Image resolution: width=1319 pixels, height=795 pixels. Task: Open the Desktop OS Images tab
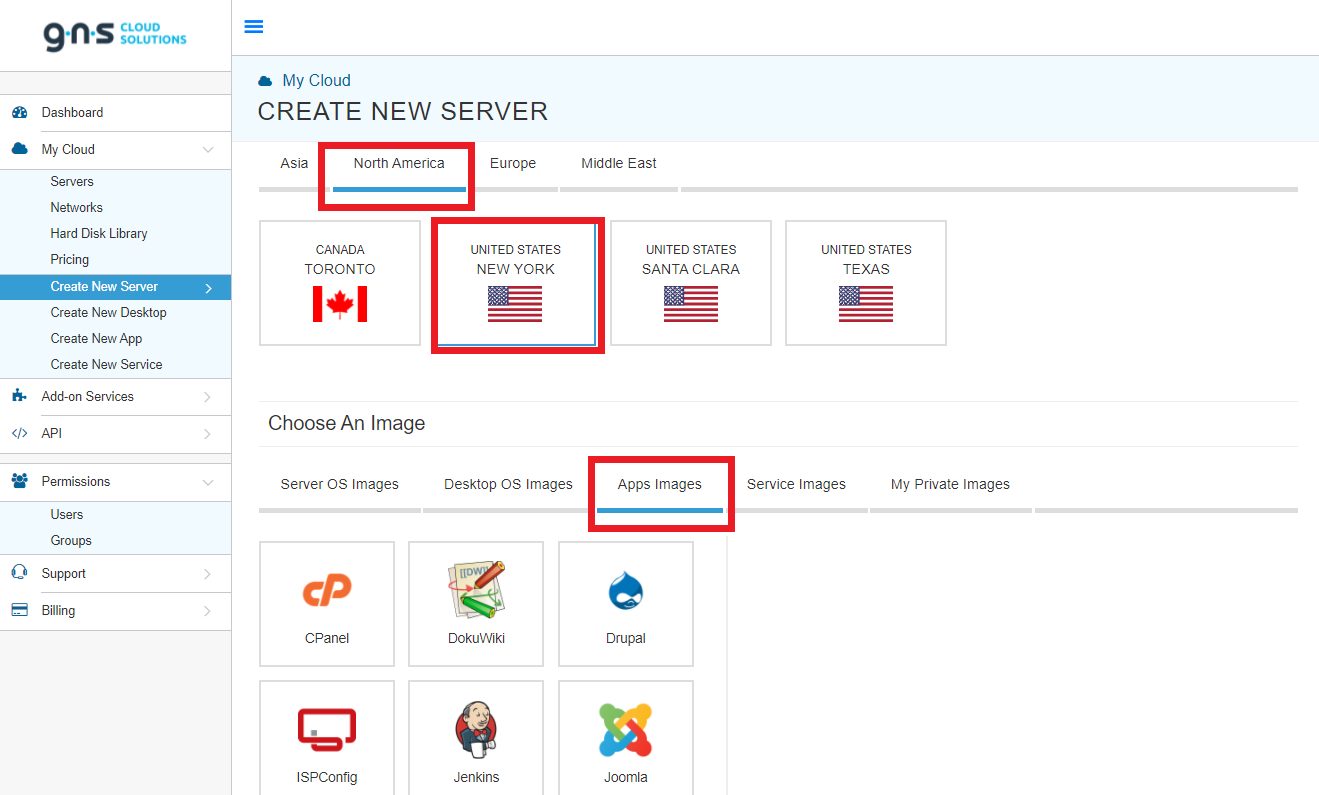[508, 484]
